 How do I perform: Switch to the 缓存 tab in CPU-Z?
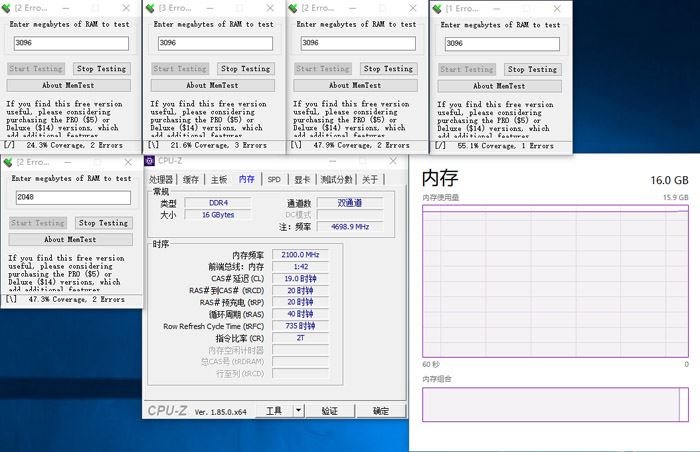(191, 180)
